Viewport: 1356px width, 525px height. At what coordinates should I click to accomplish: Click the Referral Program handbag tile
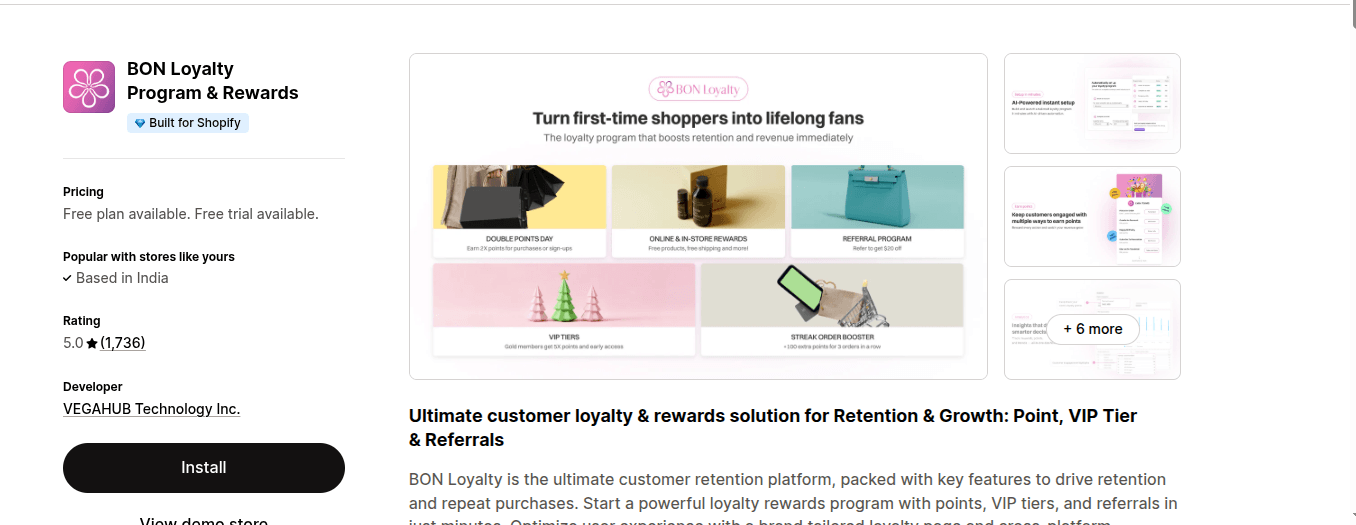[877, 210]
